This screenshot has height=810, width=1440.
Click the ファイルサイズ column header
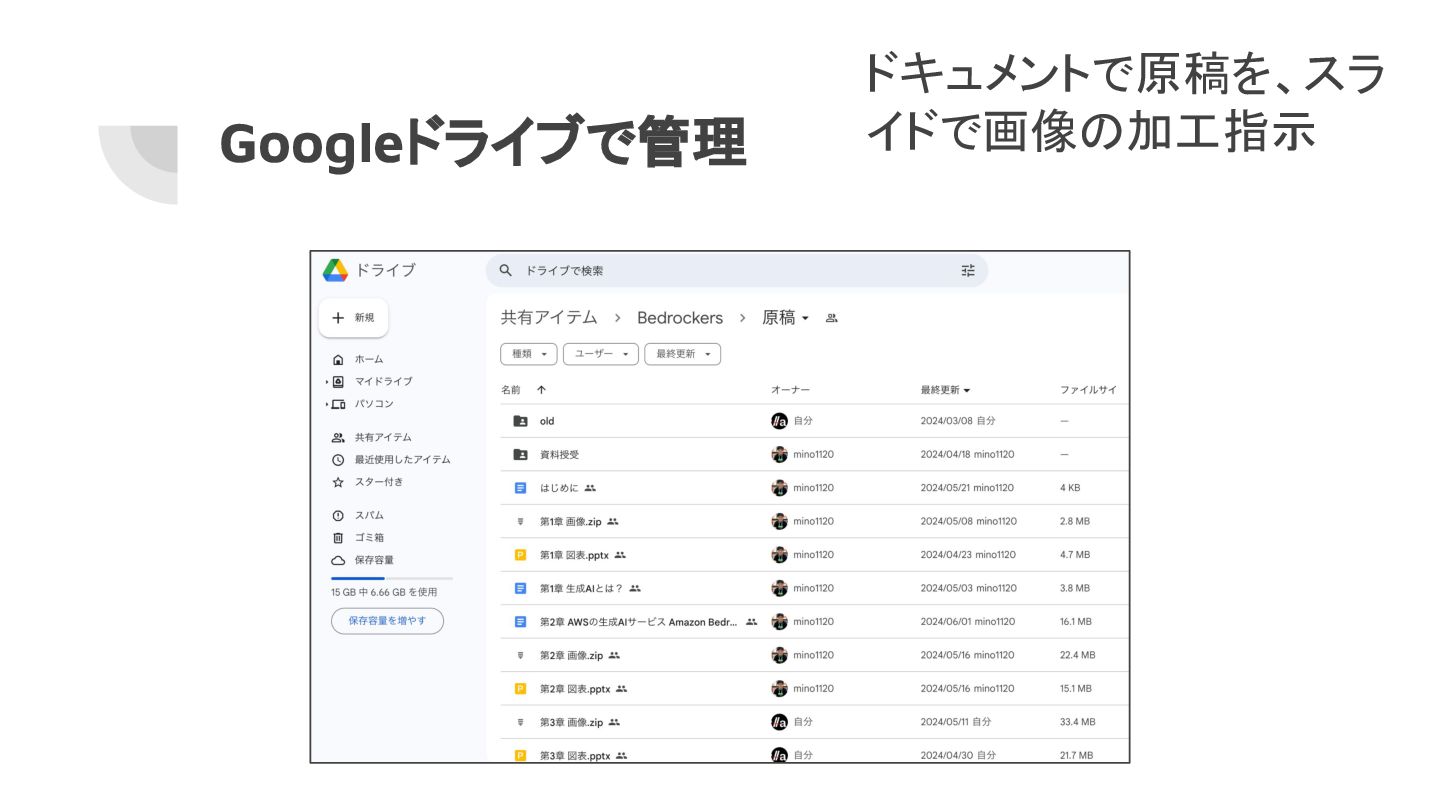click(x=1089, y=390)
